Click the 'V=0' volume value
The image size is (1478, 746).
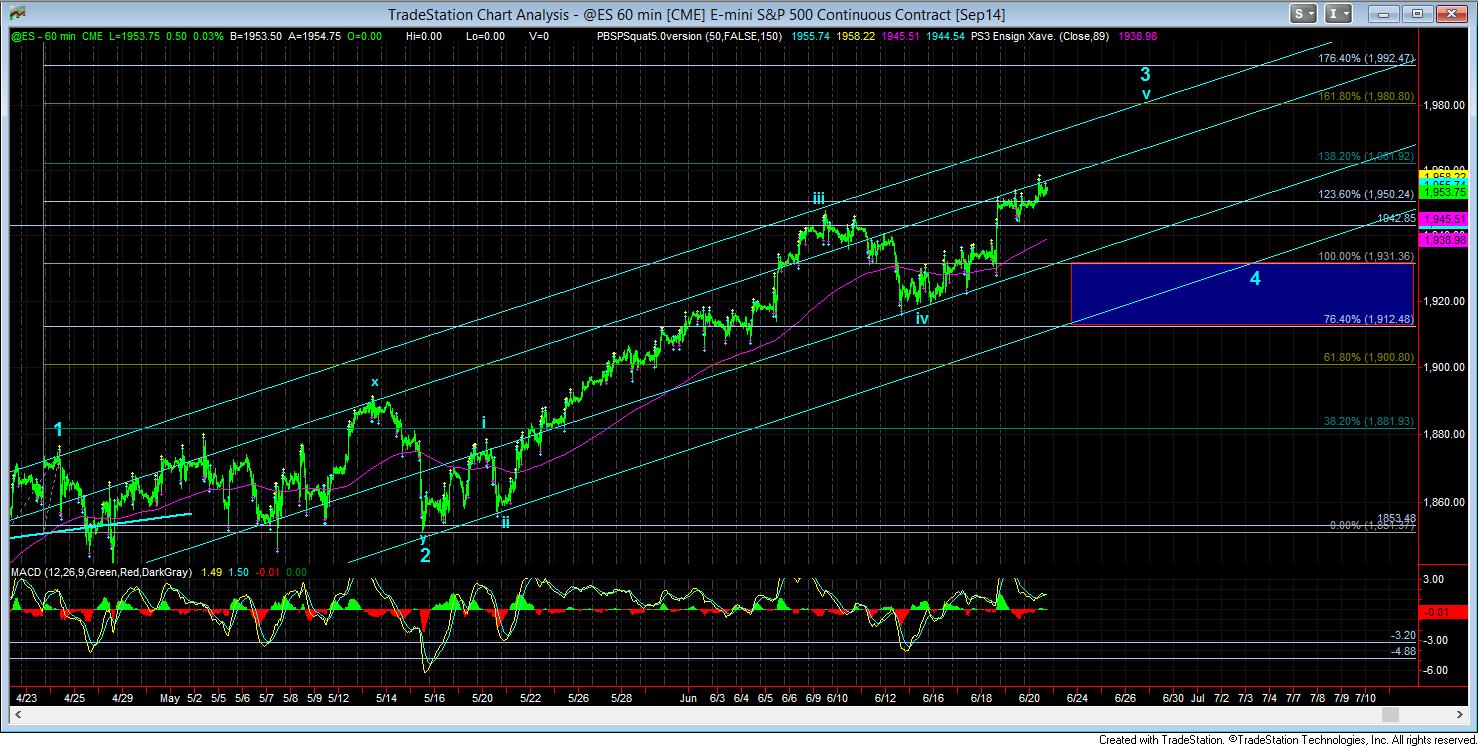[x=540, y=36]
